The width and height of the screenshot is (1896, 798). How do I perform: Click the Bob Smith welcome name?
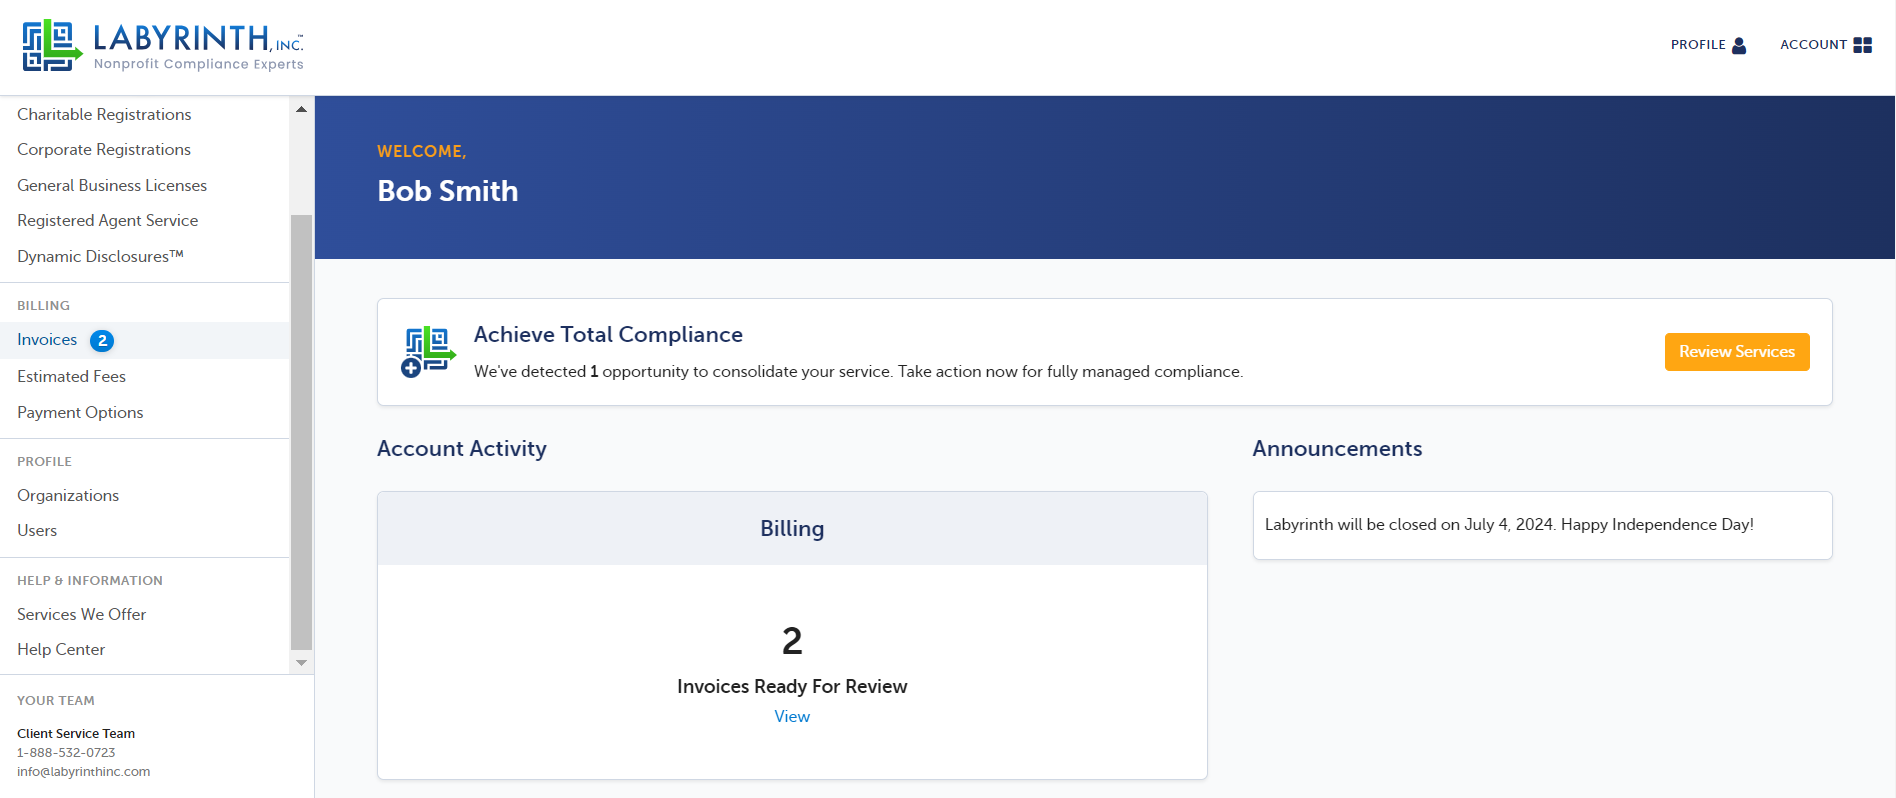click(x=447, y=191)
